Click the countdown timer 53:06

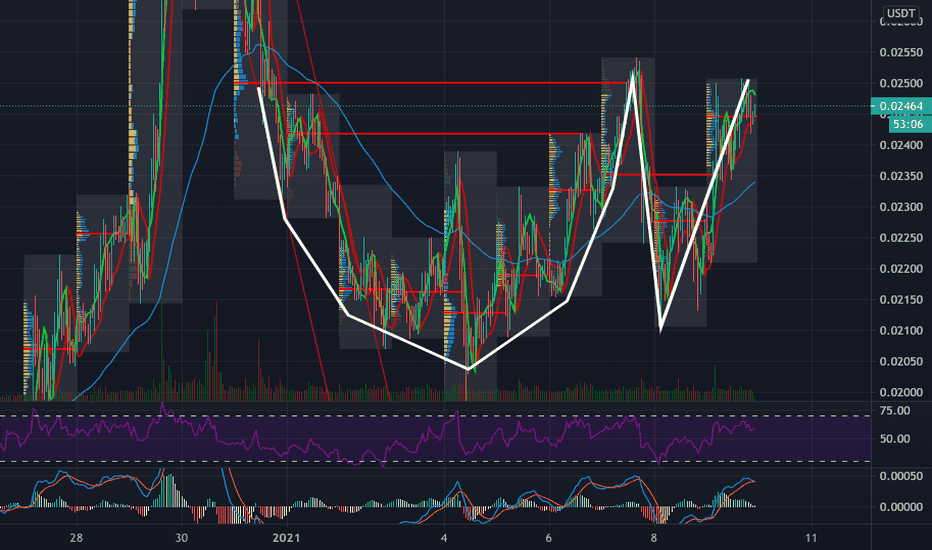[x=910, y=124]
